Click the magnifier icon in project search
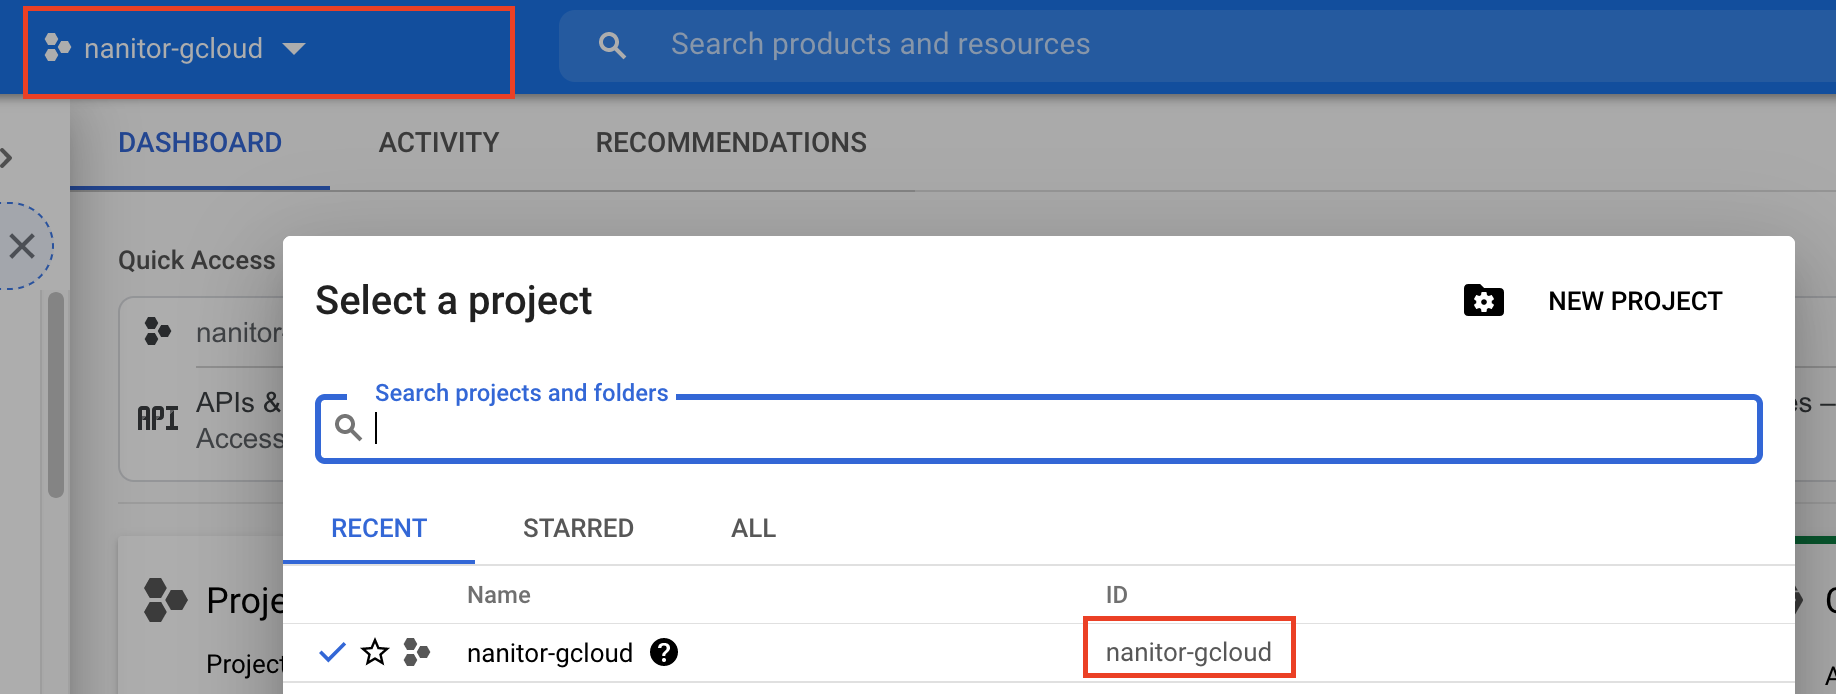 click(347, 428)
